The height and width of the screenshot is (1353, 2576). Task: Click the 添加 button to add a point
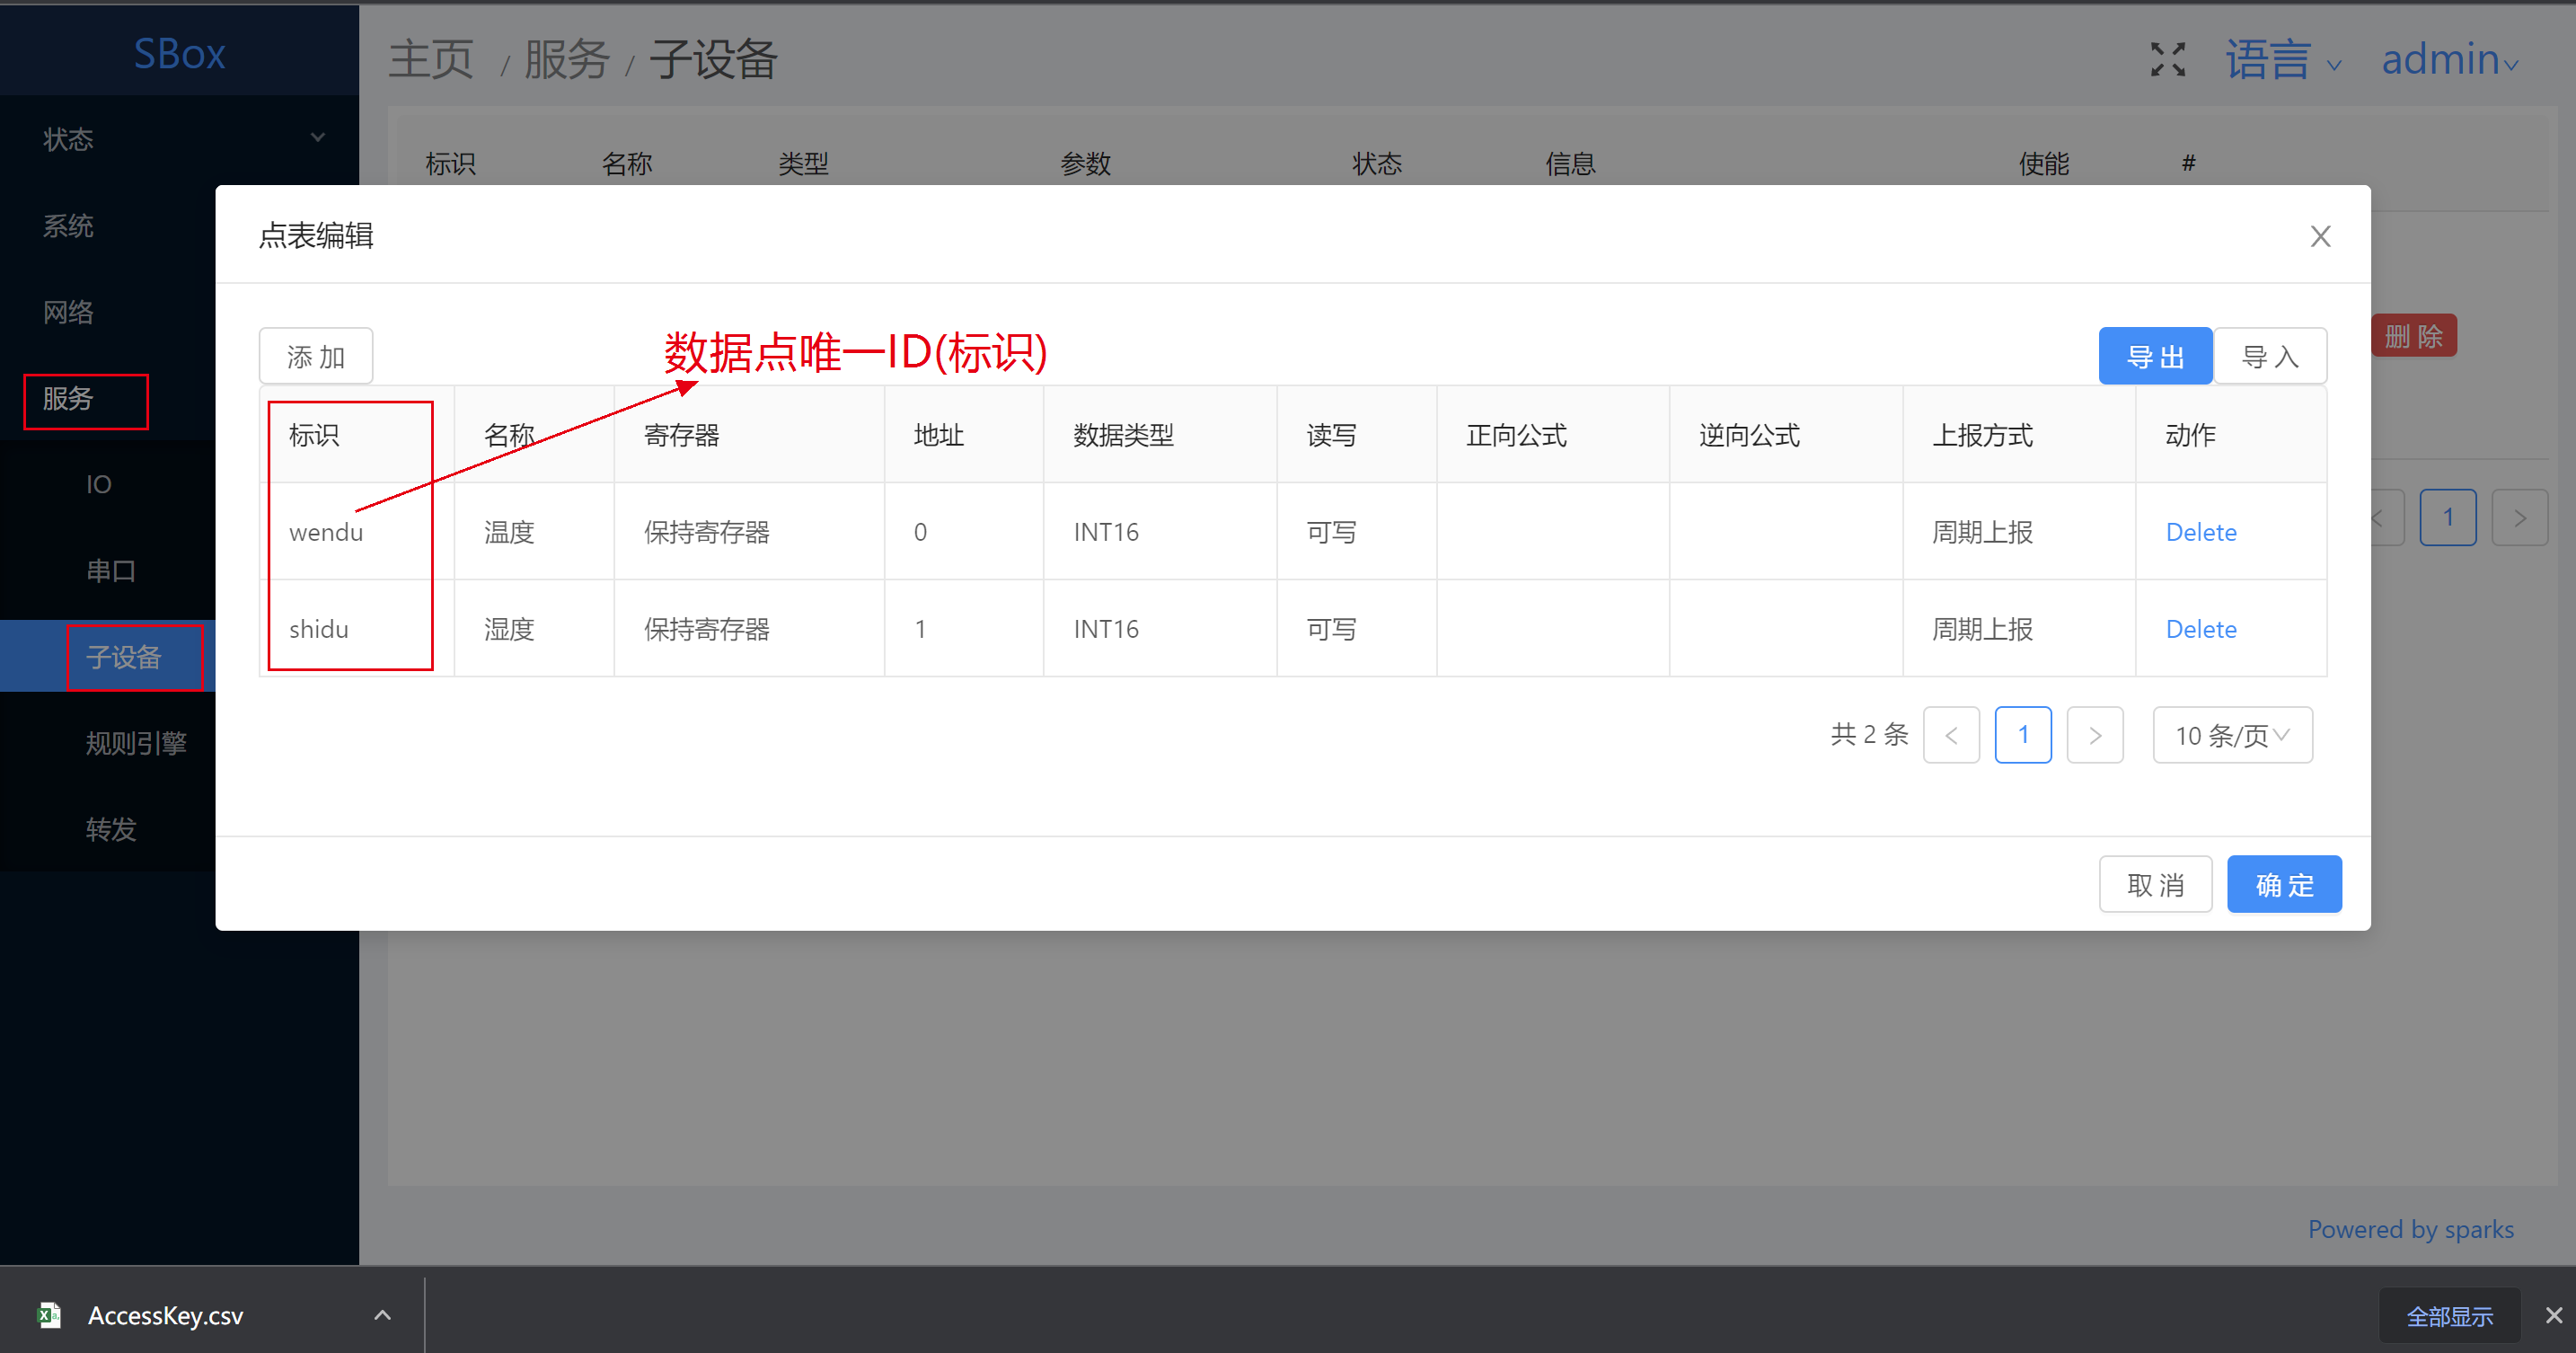pyautogui.click(x=316, y=356)
